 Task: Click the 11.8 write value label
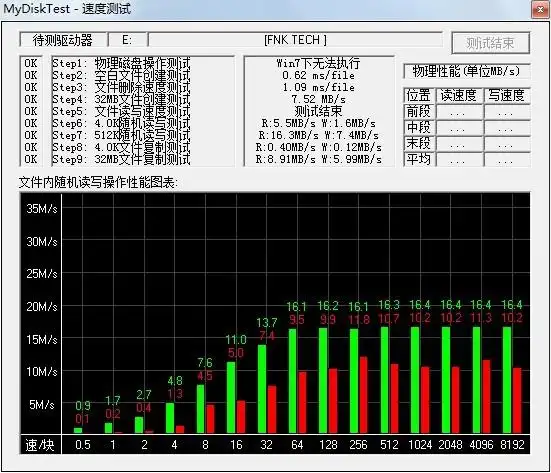pyautogui.click(x=359, y=319)
